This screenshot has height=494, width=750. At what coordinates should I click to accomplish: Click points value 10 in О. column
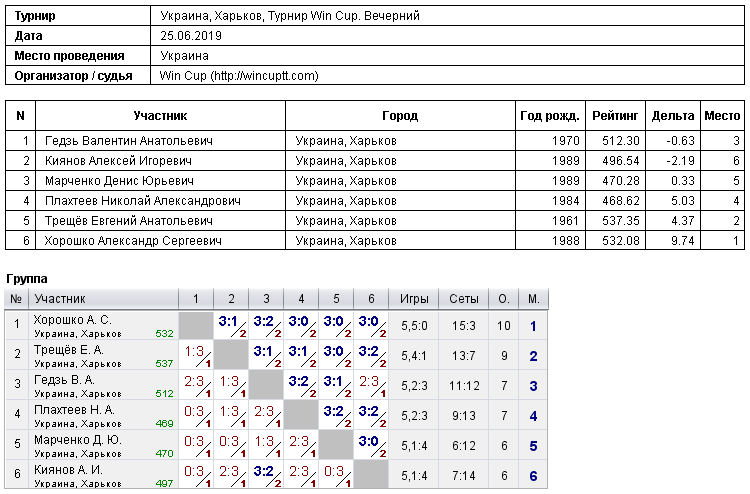coord(504,326)
